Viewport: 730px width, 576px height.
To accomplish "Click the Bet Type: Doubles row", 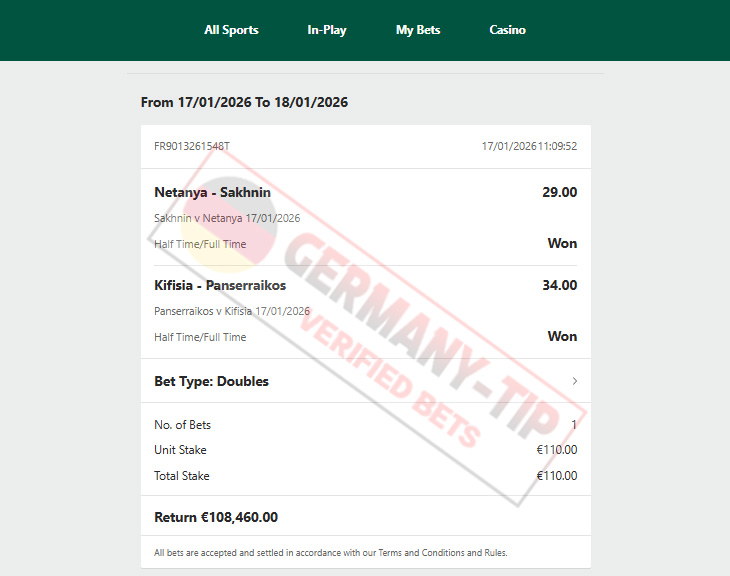I will [366, 381].
